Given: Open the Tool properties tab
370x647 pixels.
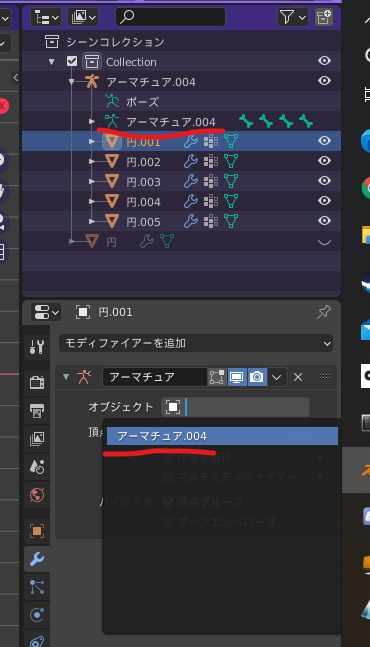Looking at the screenshot, I should 37,347.
